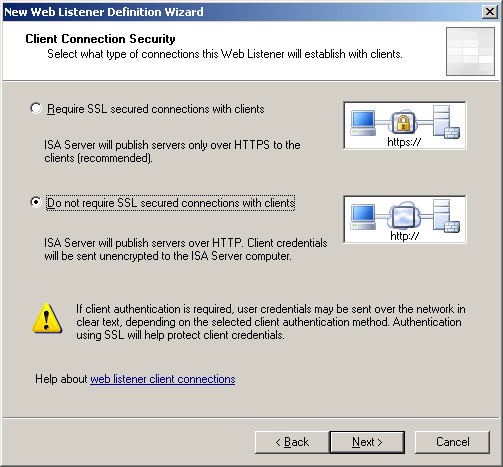The width and height of the screenshot is (503, 467).
Task: Close the wizard dialog window
Action: click(x=490, y=12)
